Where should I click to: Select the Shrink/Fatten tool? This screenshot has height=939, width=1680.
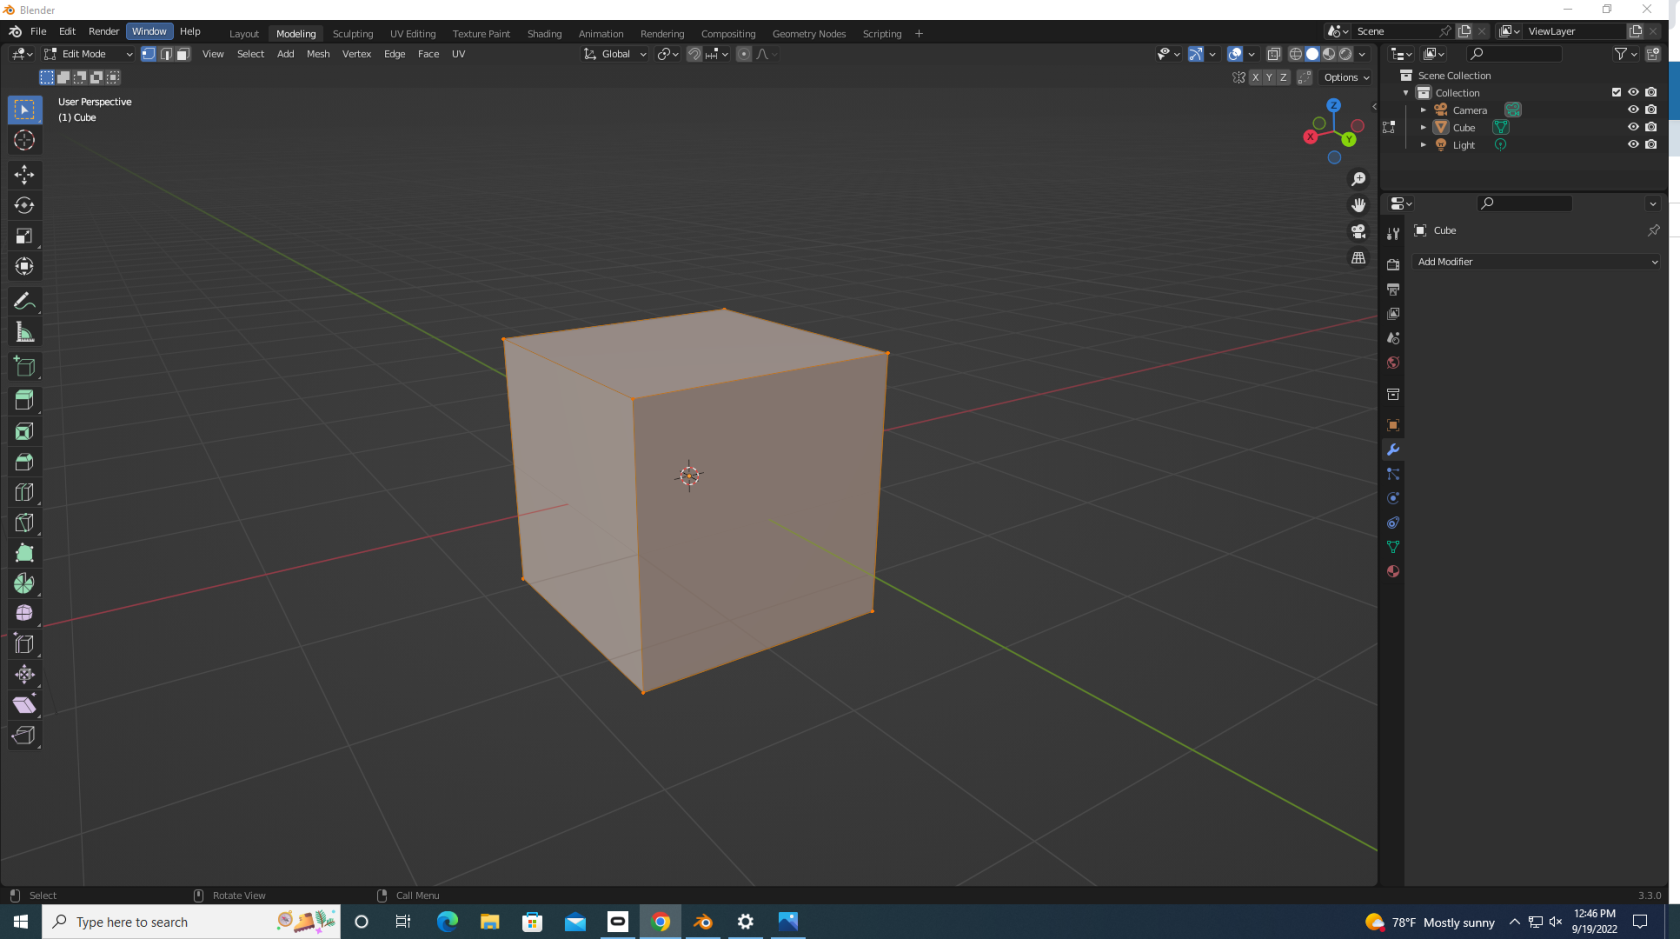click(24, 675)
